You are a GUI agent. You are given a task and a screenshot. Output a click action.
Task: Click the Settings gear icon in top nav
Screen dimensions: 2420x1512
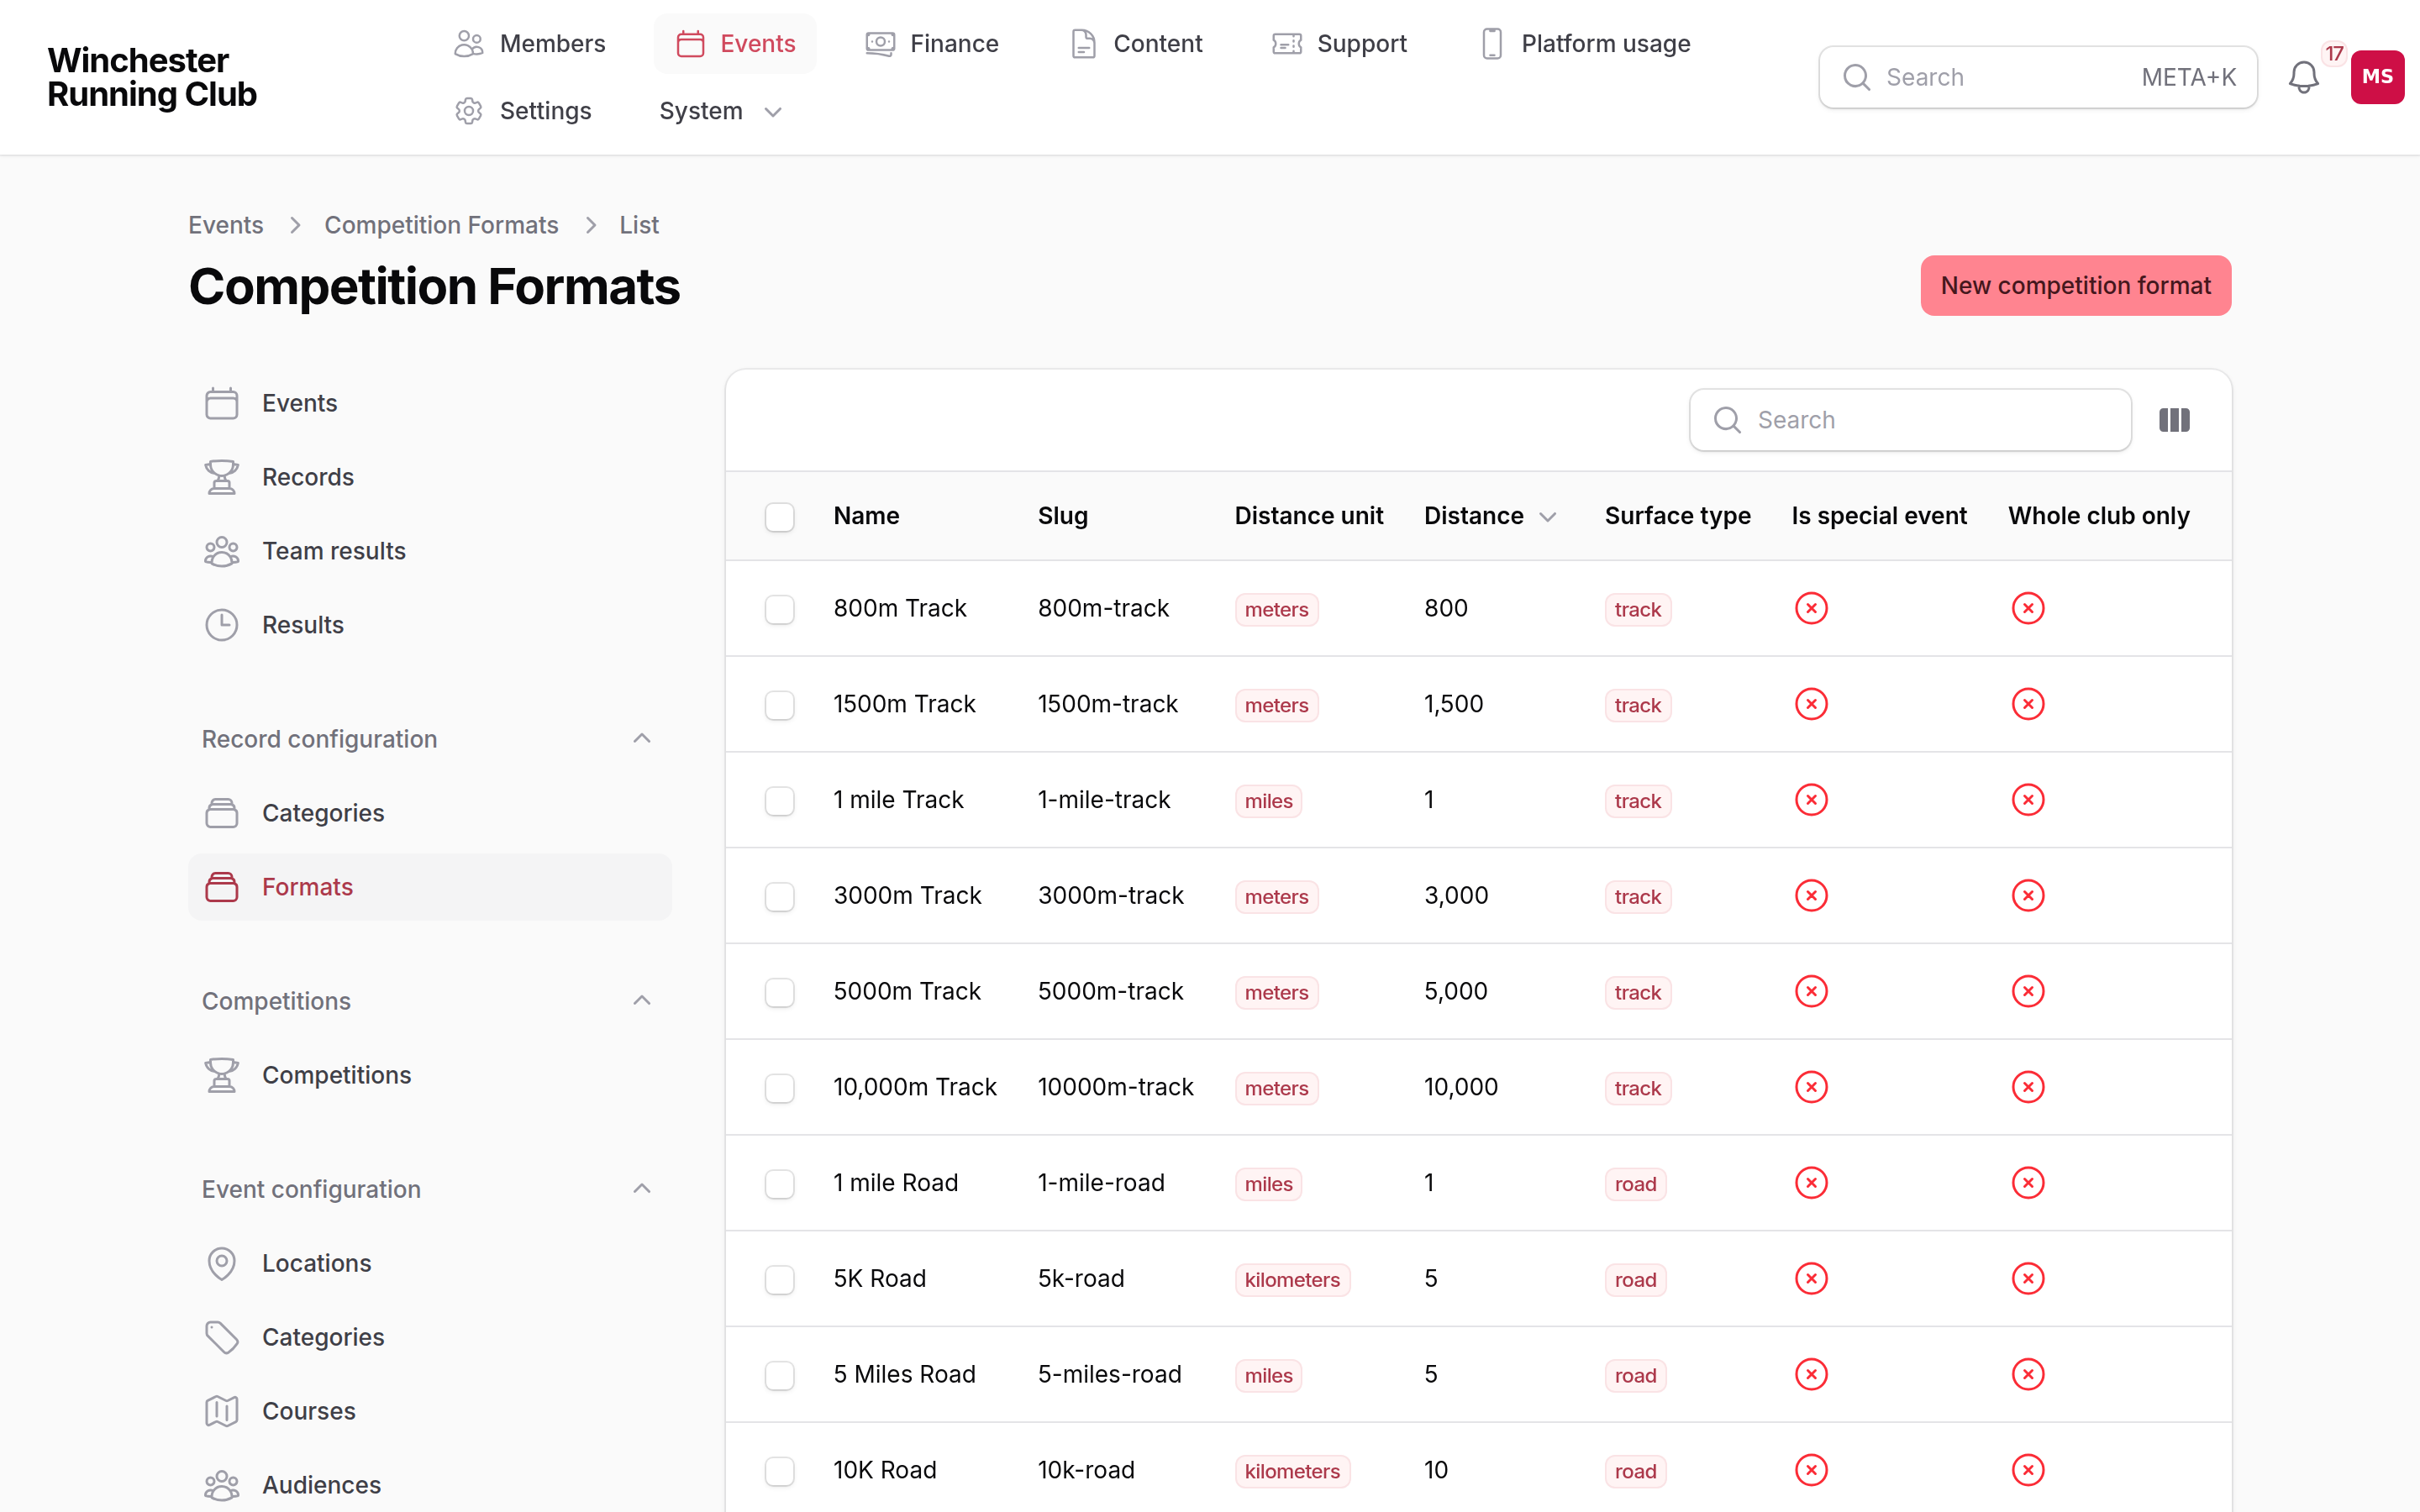point(468,111)
